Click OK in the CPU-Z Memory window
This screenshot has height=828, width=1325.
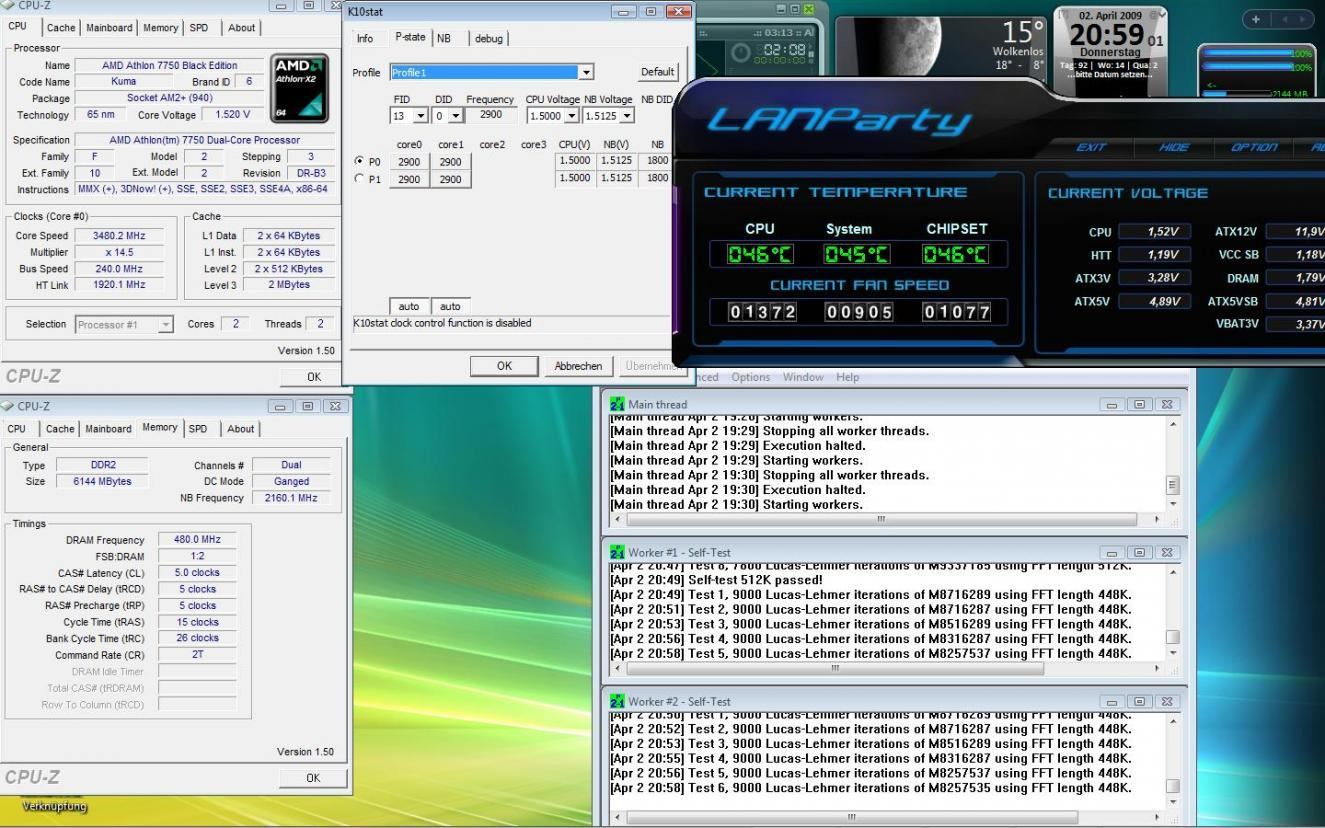(x=313, y=777)
